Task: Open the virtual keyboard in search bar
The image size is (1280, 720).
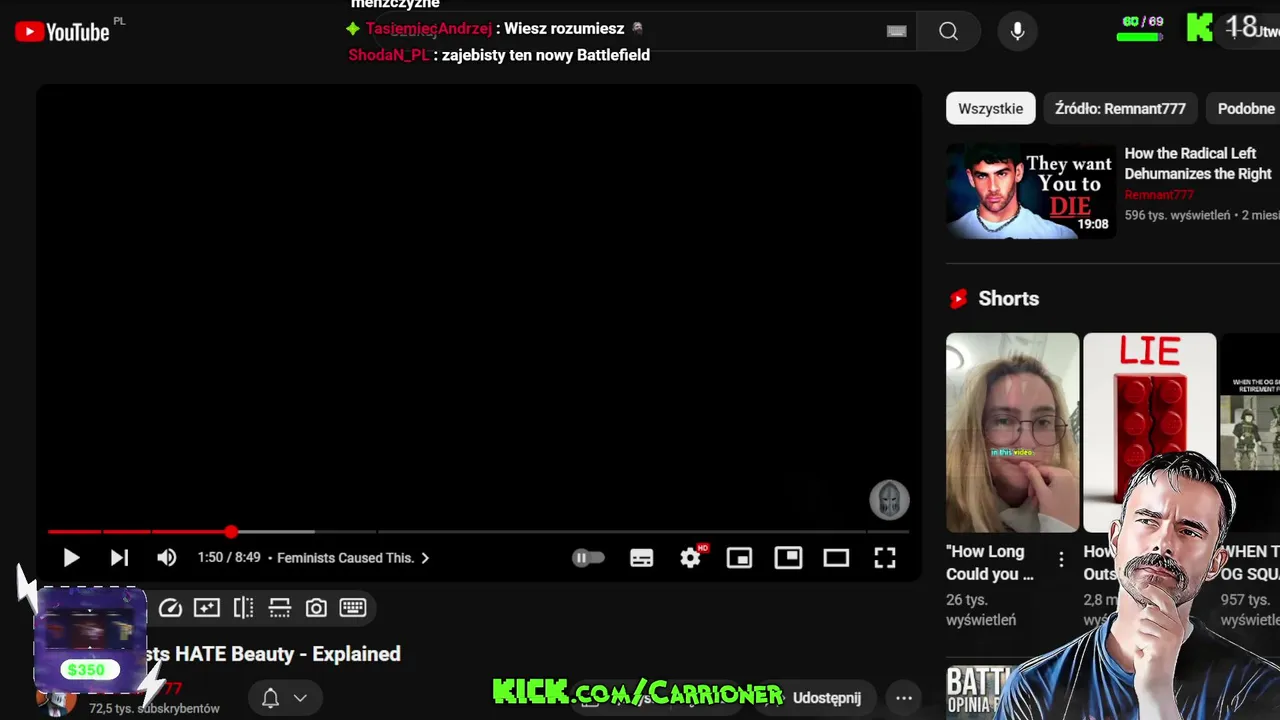Action: (897, 32)
